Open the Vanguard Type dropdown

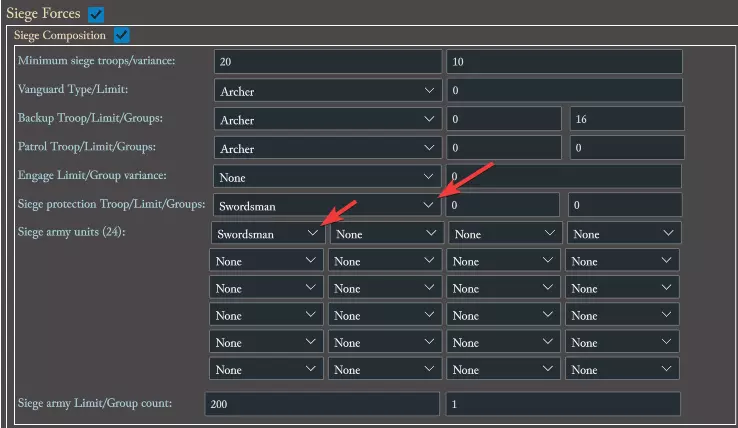[327, 91]
